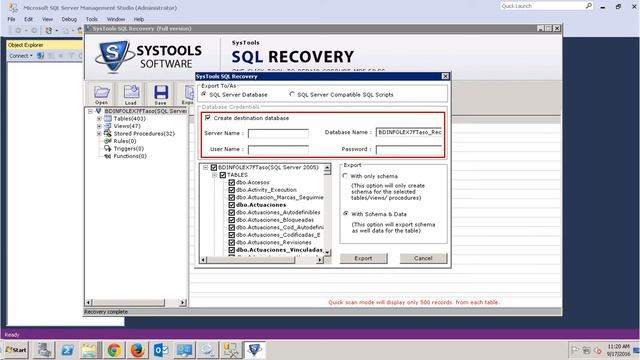Open the Connect dropdown in Object Explorer
Viewport: 640px width, 360px height.
coord(21,56)
